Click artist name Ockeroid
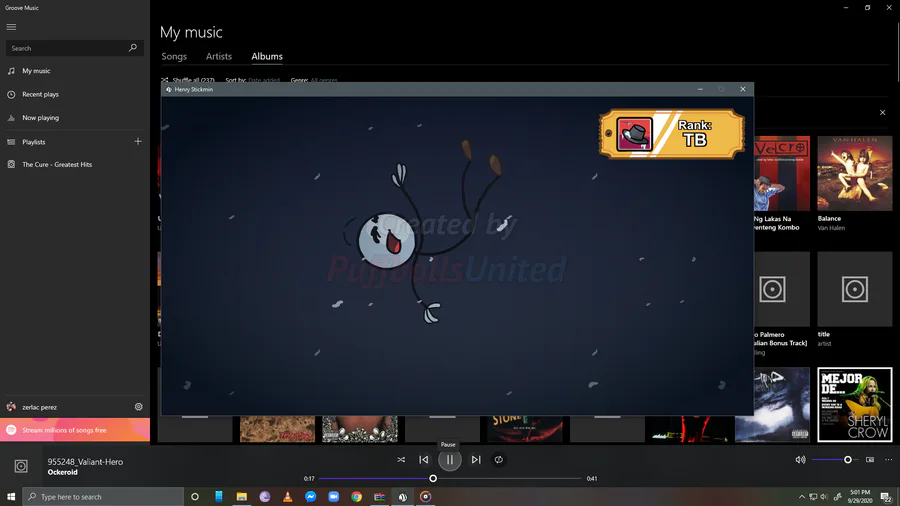 (63, 472)
